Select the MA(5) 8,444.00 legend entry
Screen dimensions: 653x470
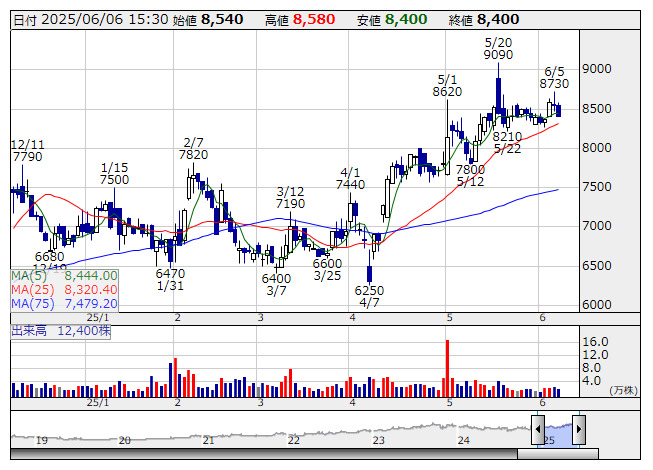(65, 276)
